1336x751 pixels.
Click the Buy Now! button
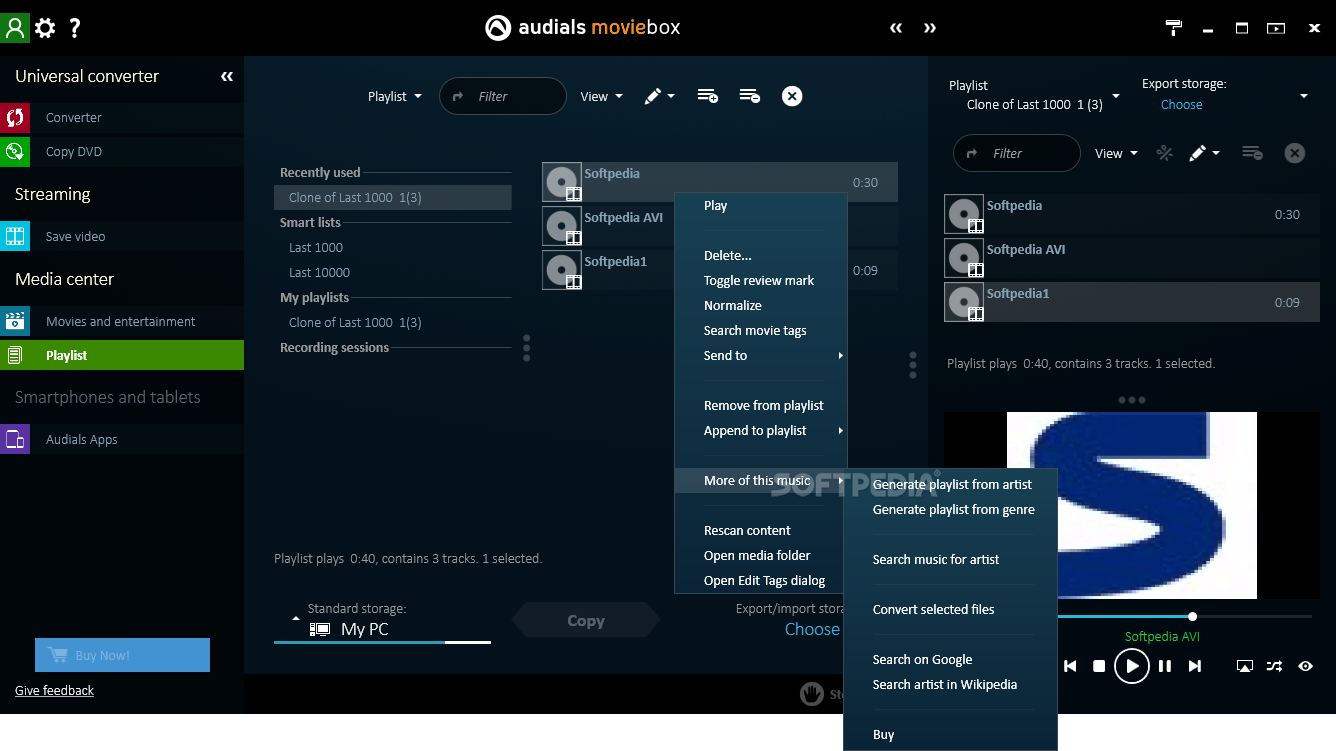(122, 655)
